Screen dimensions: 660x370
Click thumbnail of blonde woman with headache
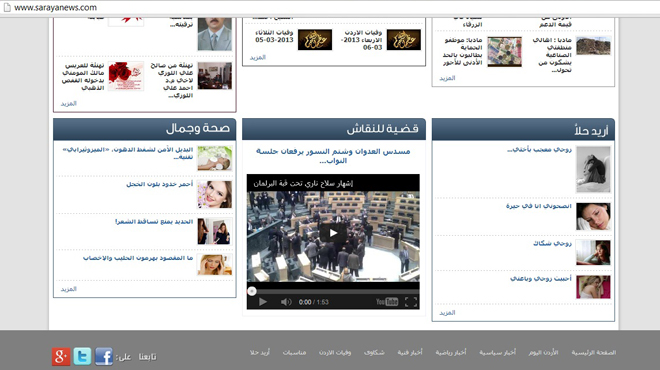coord(215,264)
